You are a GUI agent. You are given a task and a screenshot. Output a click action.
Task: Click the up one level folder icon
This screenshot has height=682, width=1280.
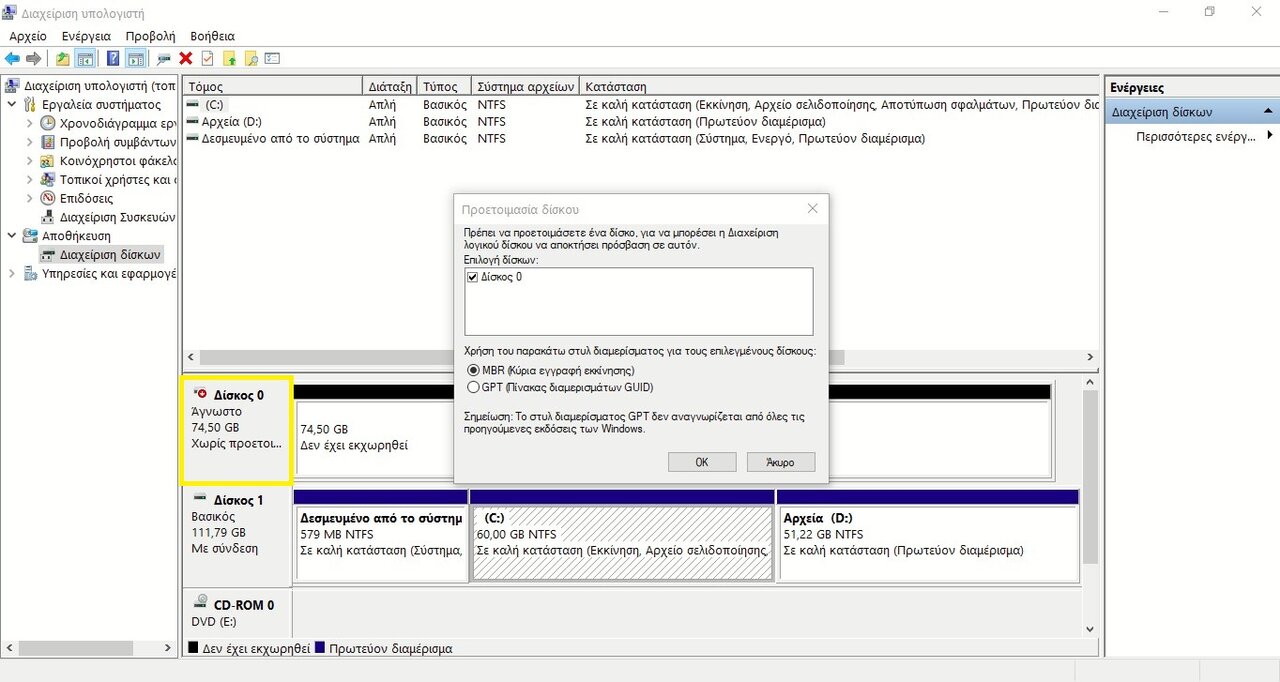pyautogui.click(x=63, y=59)
